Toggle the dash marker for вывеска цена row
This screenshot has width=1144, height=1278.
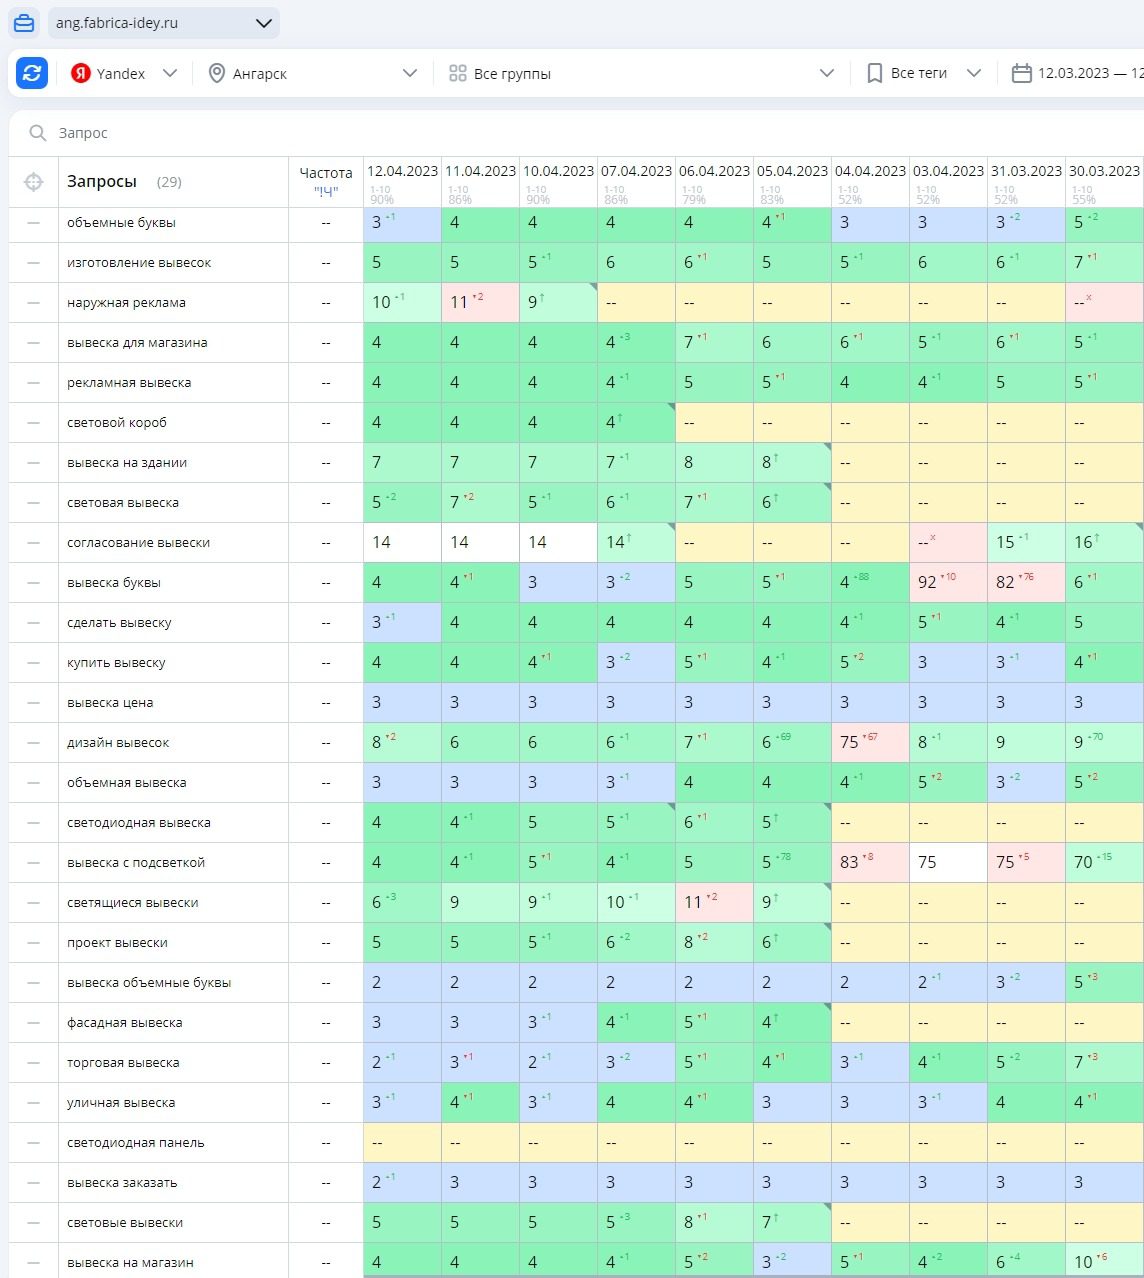point(33,703)
